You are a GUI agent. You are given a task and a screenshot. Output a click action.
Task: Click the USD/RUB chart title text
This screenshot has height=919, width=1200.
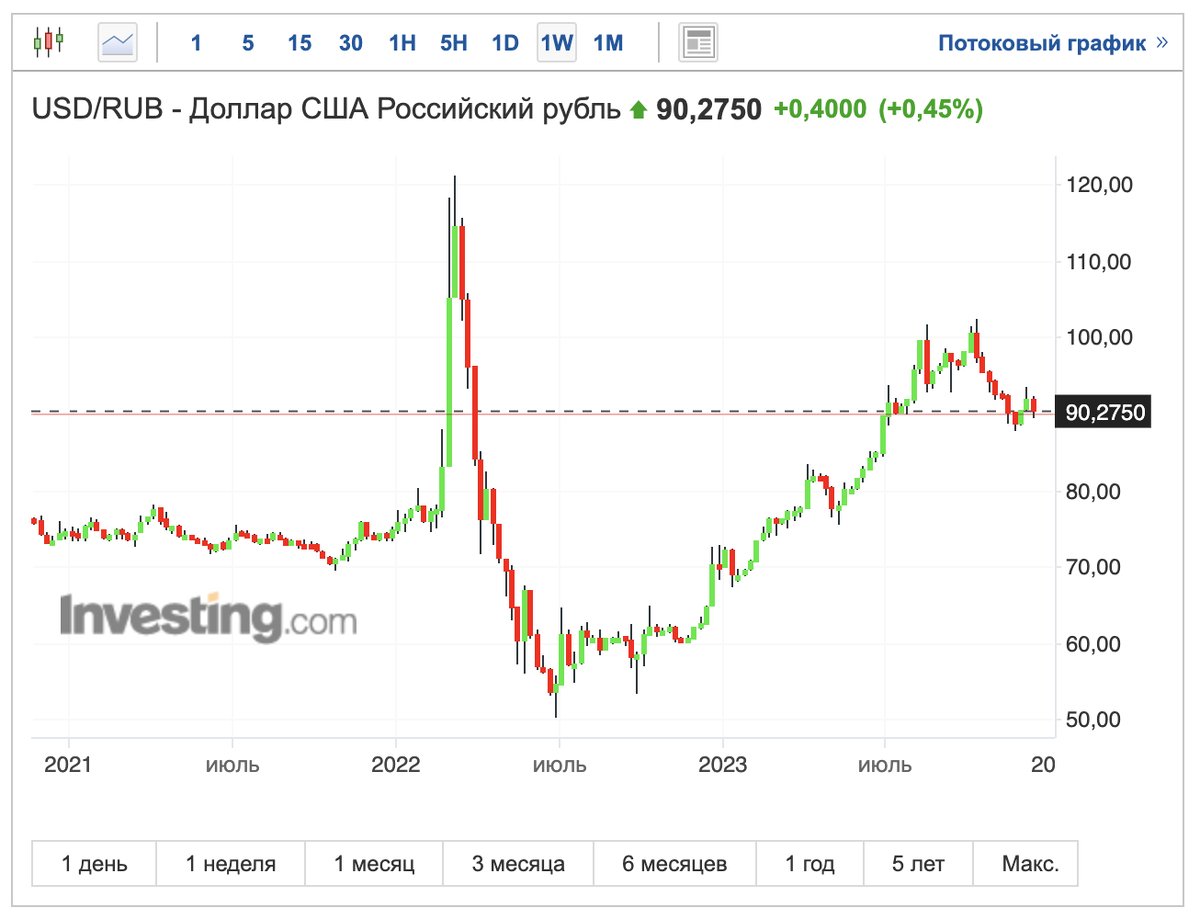tap(327, 109)
